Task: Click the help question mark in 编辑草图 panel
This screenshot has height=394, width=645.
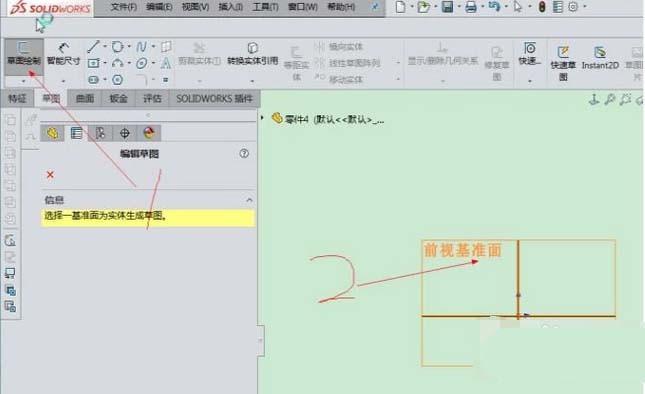Action: (244, 153)
